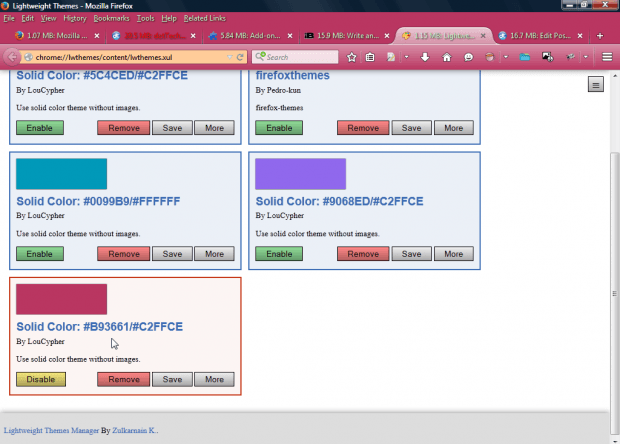The width and height of the screenshot is (620, 444).
Task: Click the back navigation arrow
Action: 12,57
